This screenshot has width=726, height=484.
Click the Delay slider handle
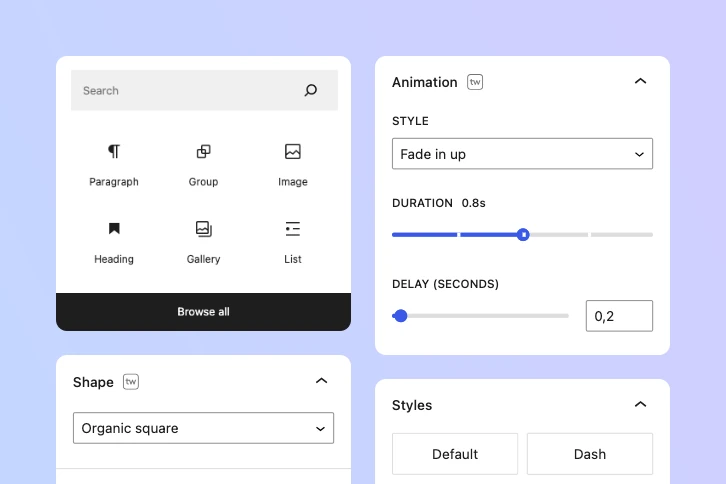401,316
